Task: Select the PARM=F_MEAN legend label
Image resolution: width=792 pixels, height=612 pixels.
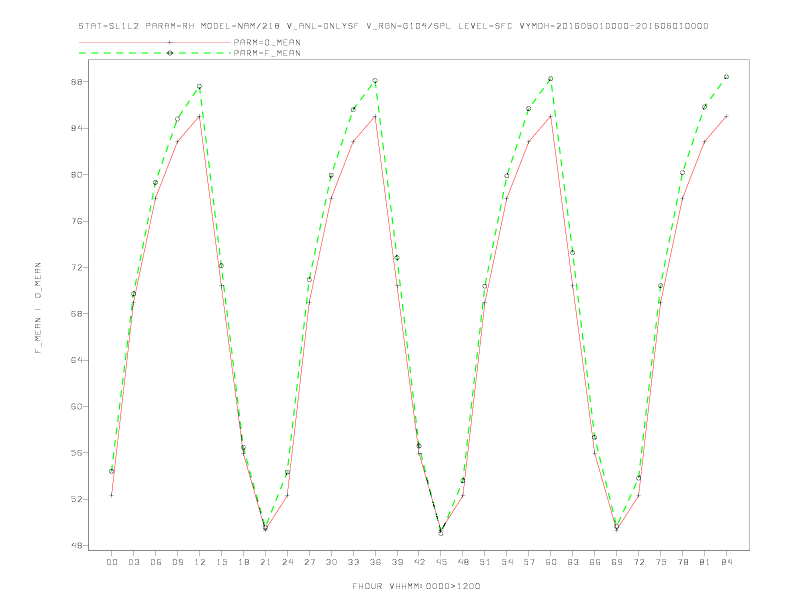Action: (267, 53)
